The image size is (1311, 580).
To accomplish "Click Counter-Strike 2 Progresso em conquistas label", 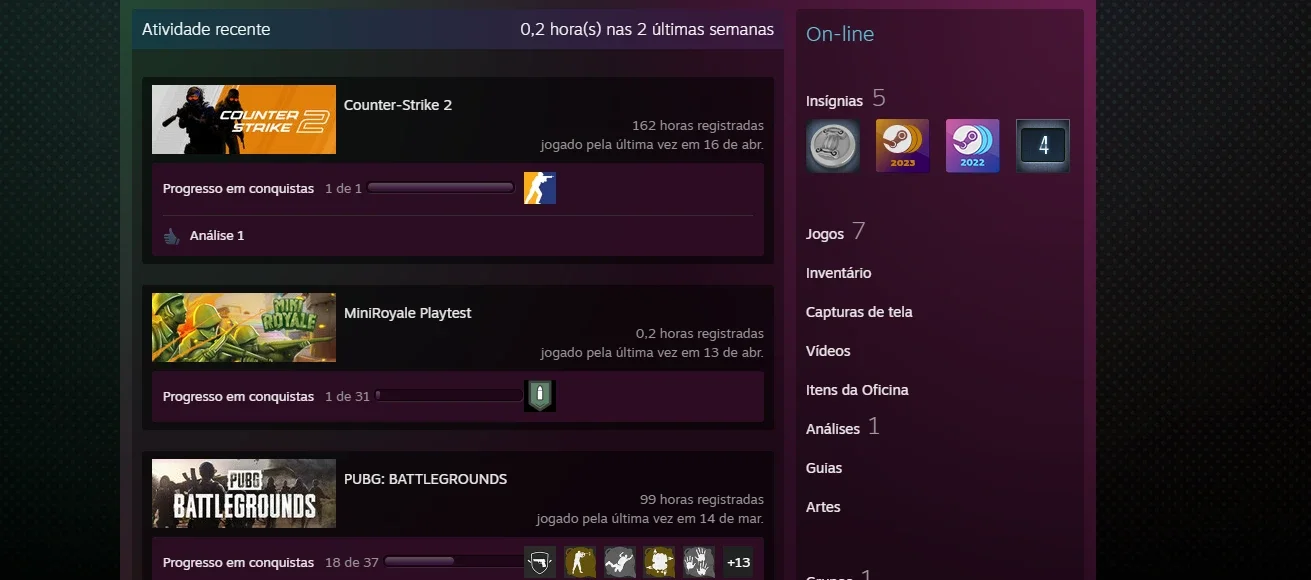I will coord(238,188).
